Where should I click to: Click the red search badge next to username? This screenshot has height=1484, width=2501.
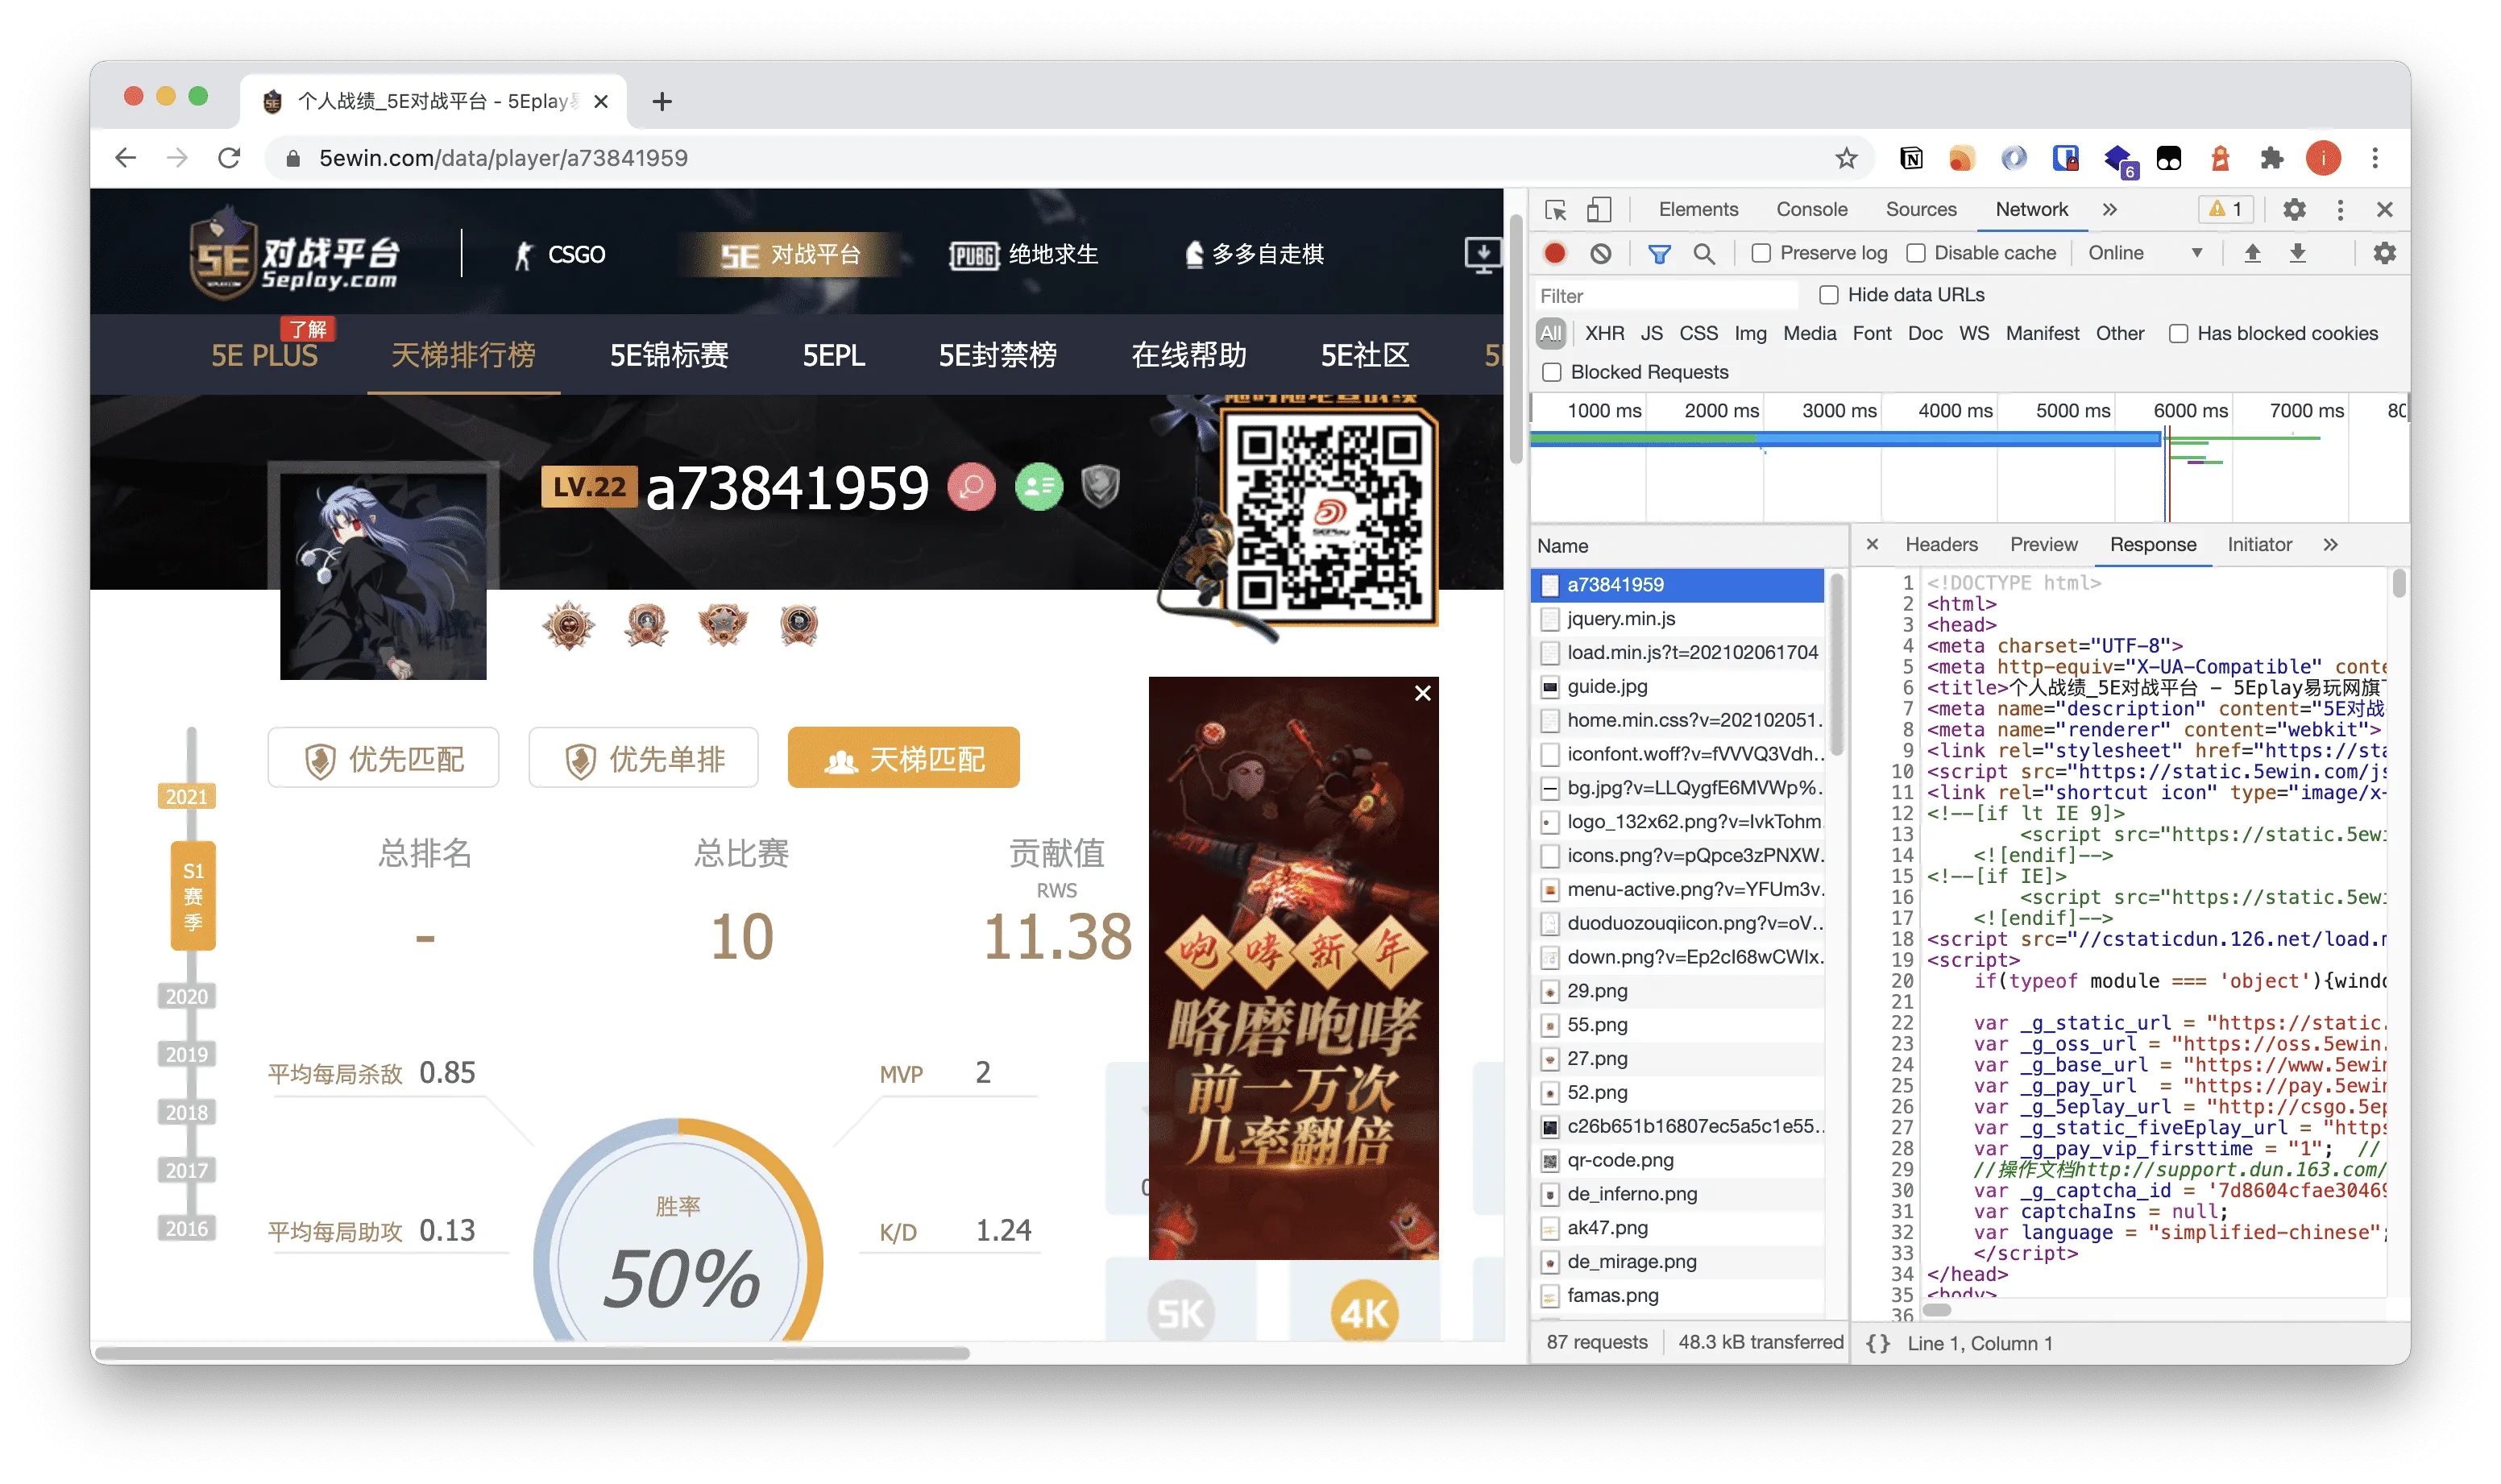pyautogui.click(x=971, y=487)
